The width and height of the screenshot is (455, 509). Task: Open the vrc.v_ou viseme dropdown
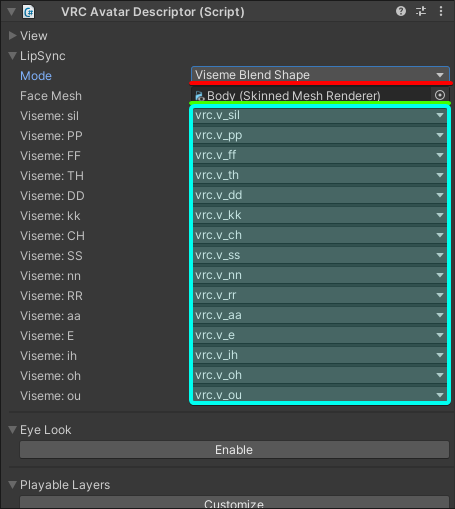pyautogui.click(x=320, y=395)
